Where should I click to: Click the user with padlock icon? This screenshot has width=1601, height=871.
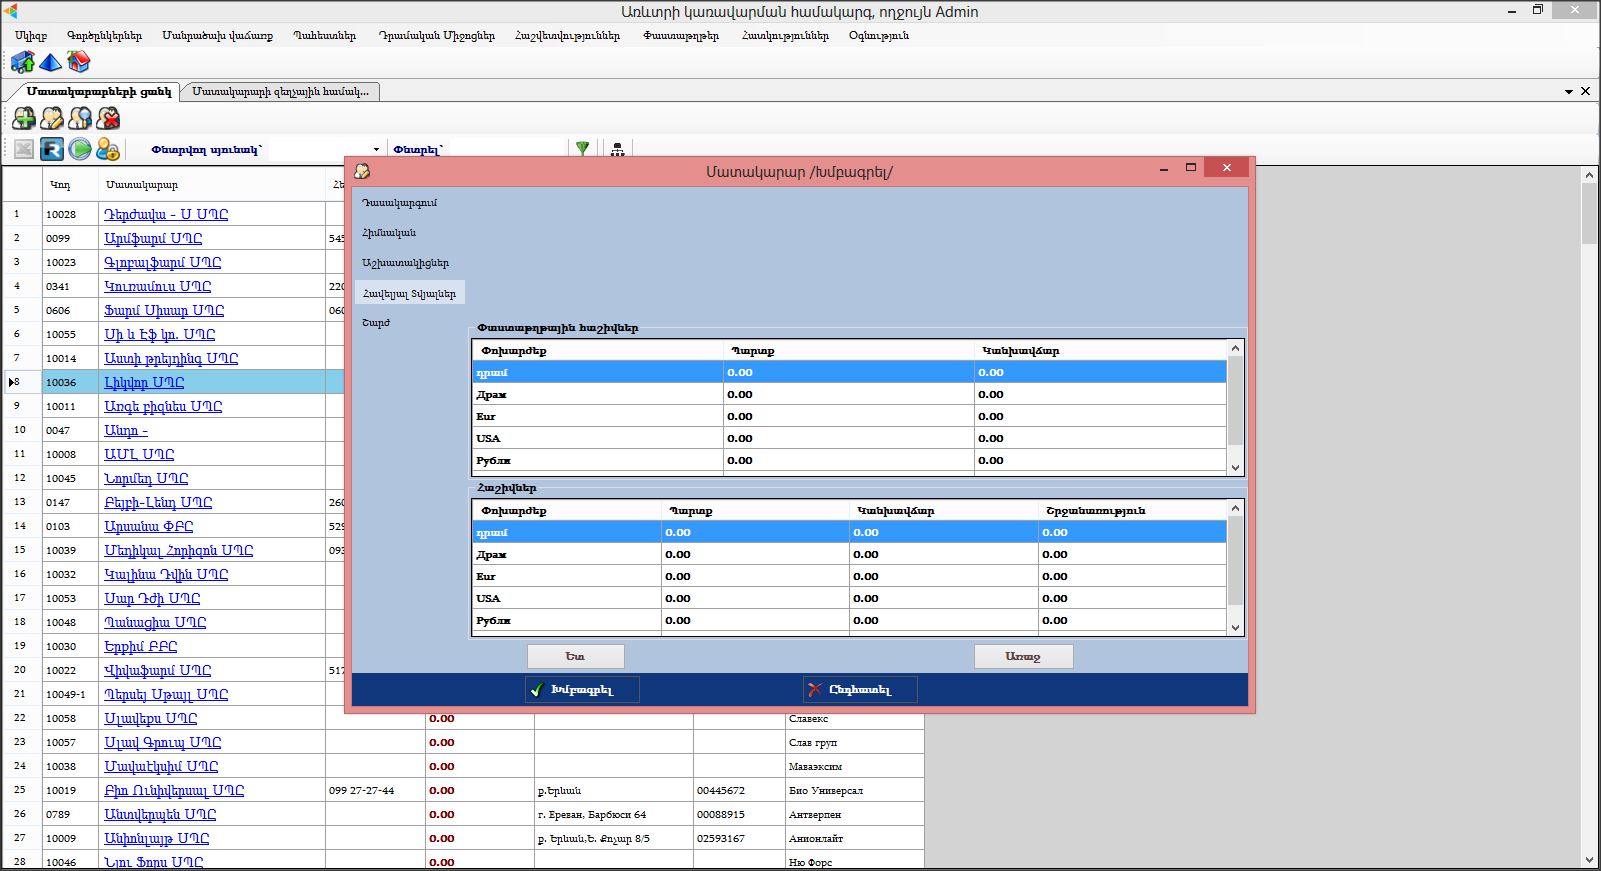(x=108, y=149)
